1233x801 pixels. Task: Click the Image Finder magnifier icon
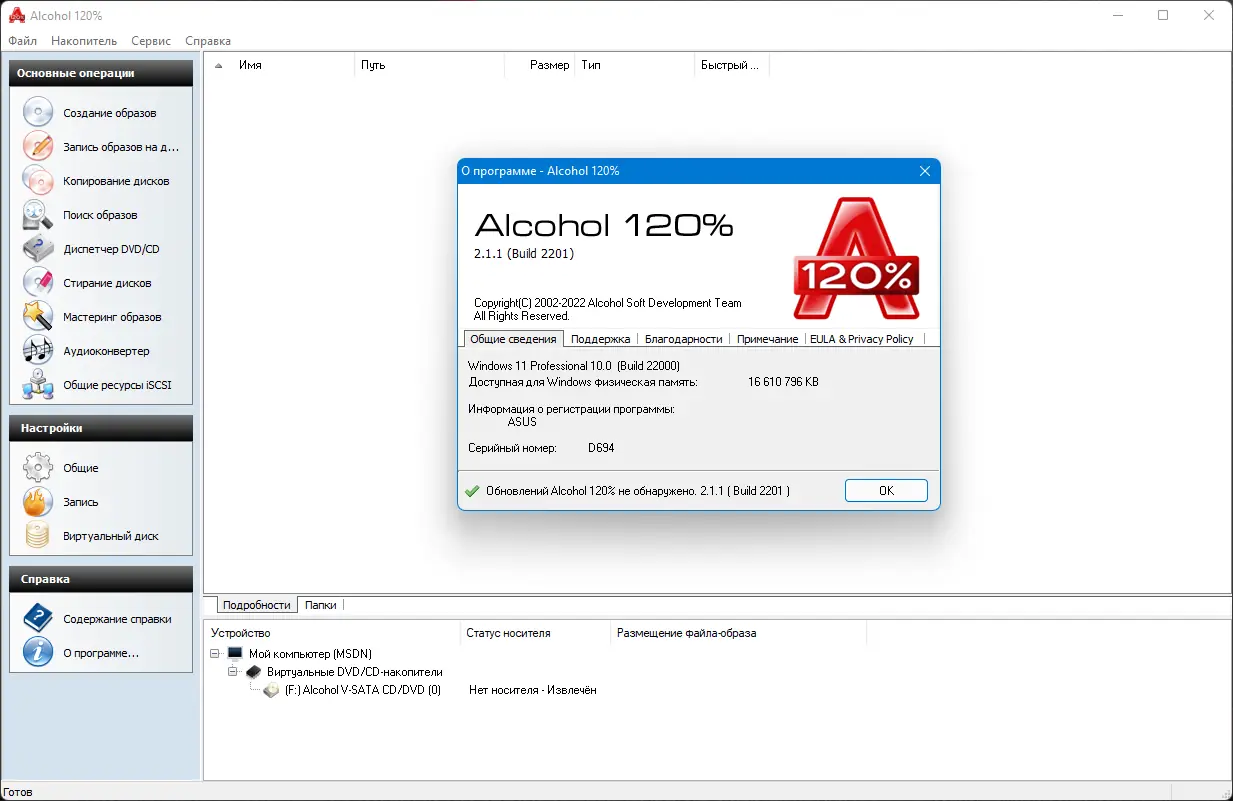pos(37,215)
